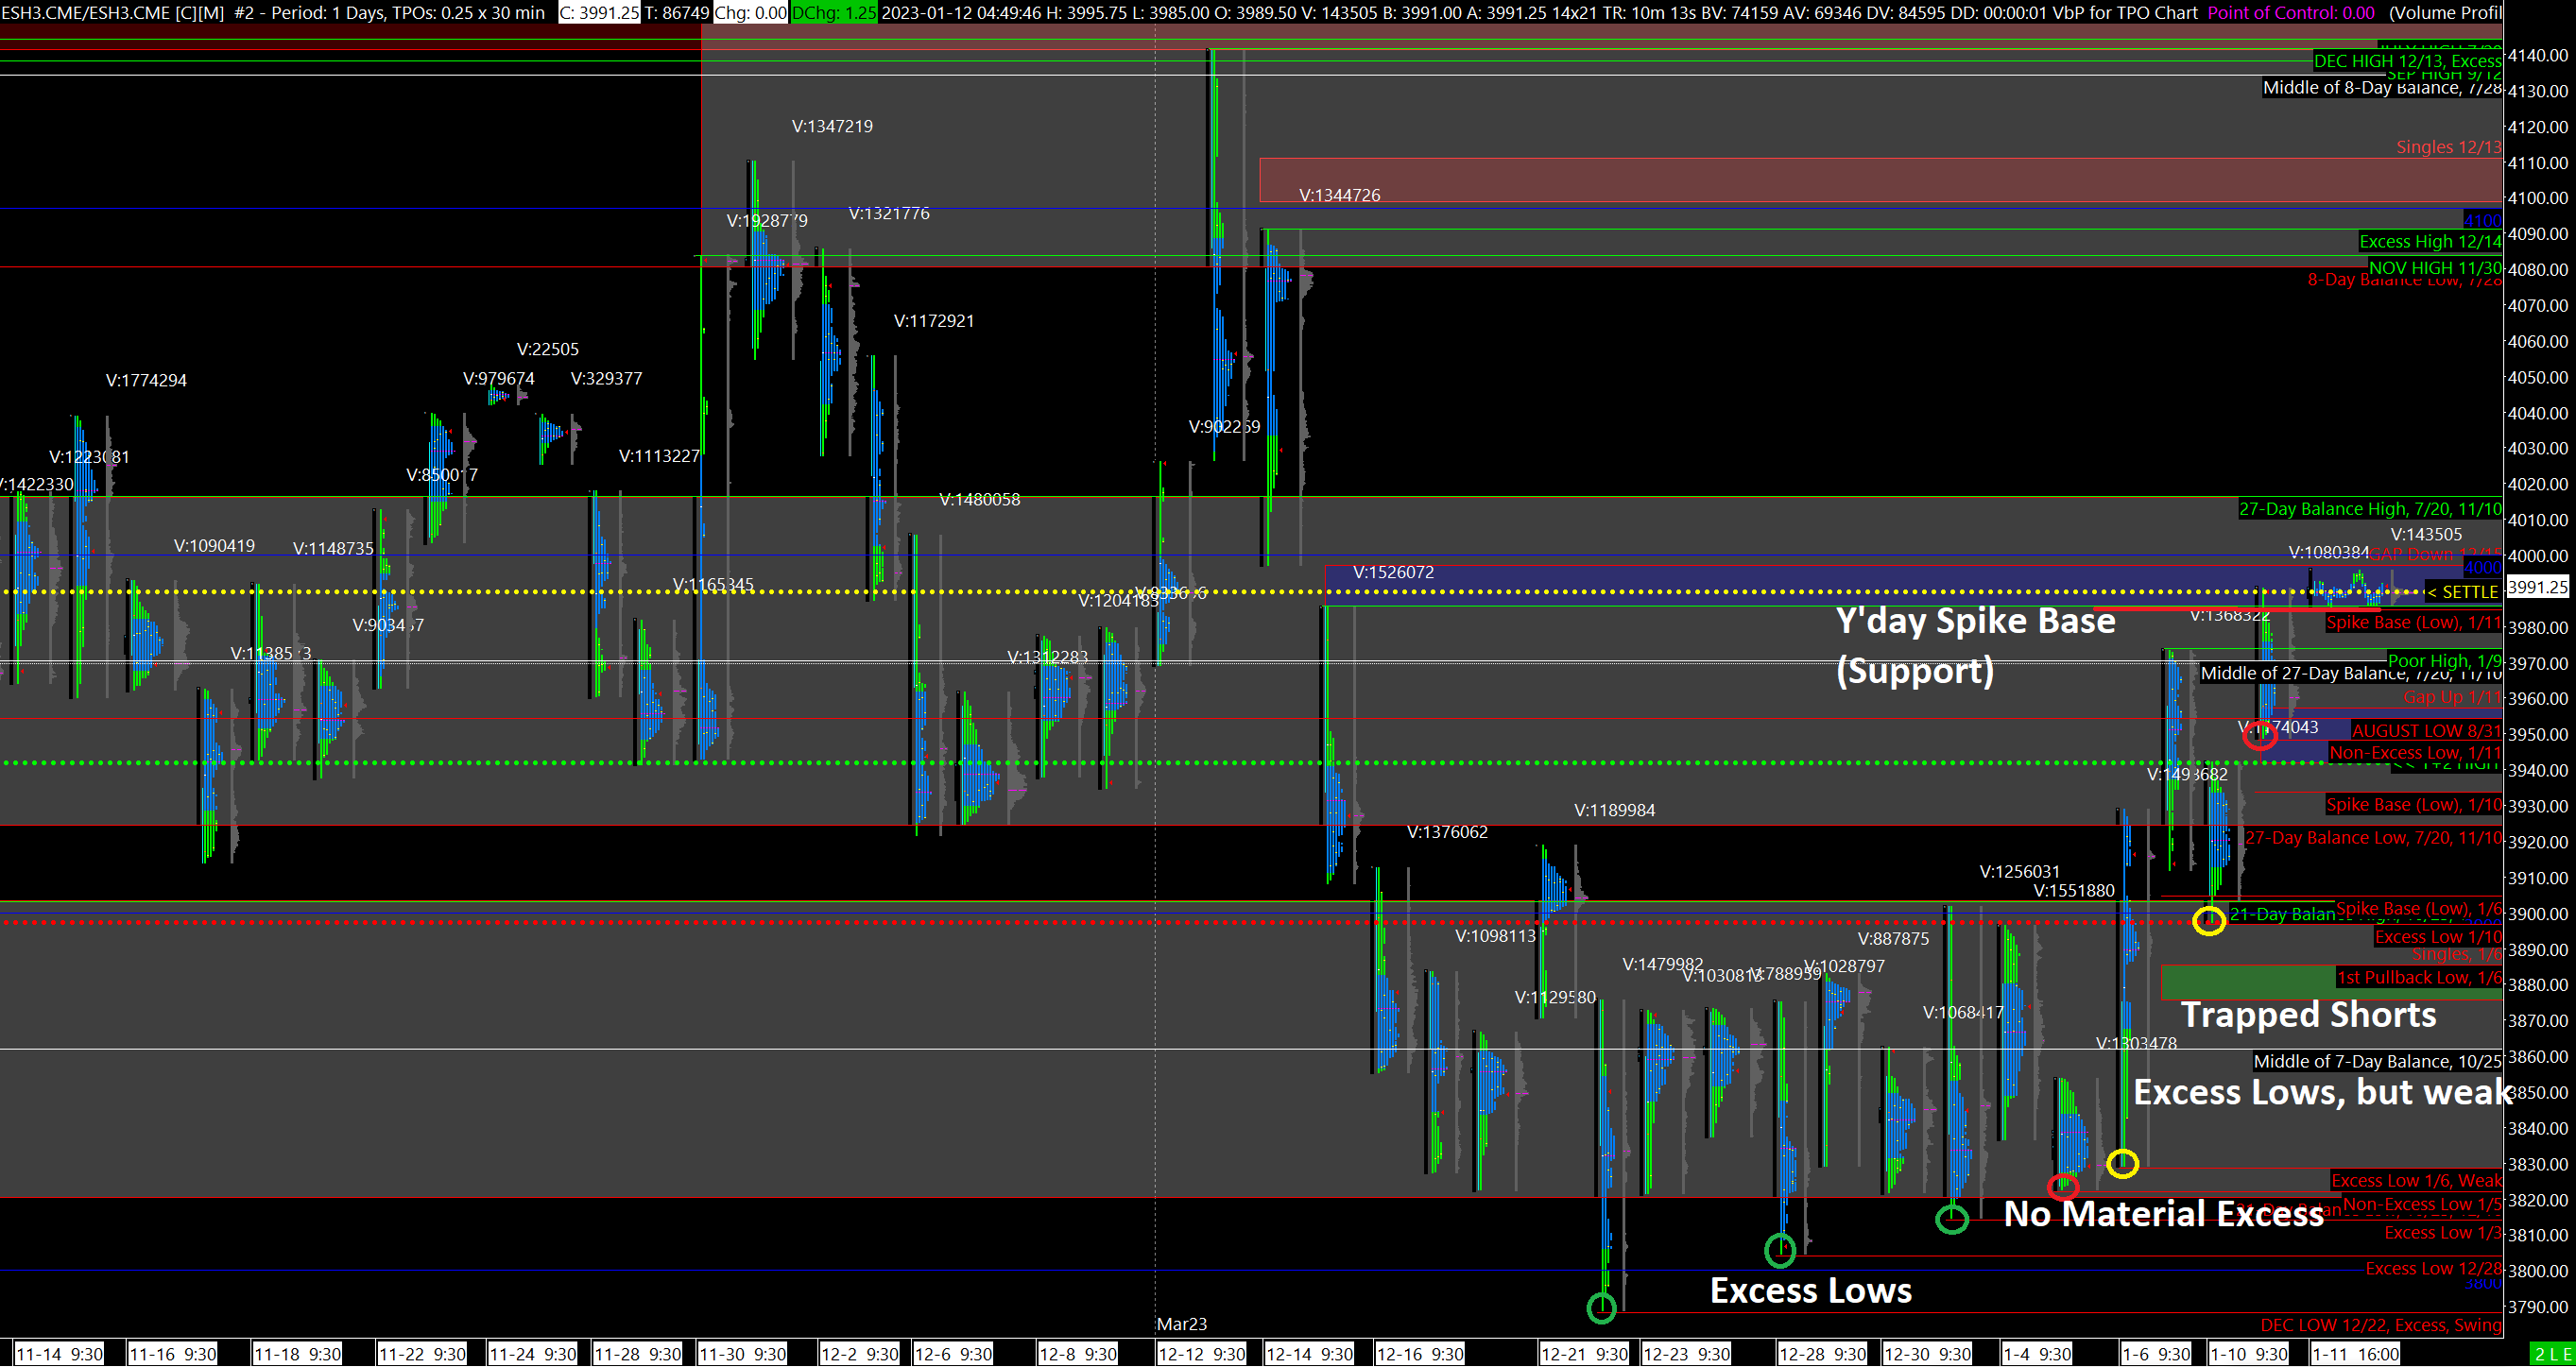This screenshot has height=1367, width=2576.
Task: Click the green circle at the 12-28 profile low
Action: pyautogui.click(x=1780, y=1249)
